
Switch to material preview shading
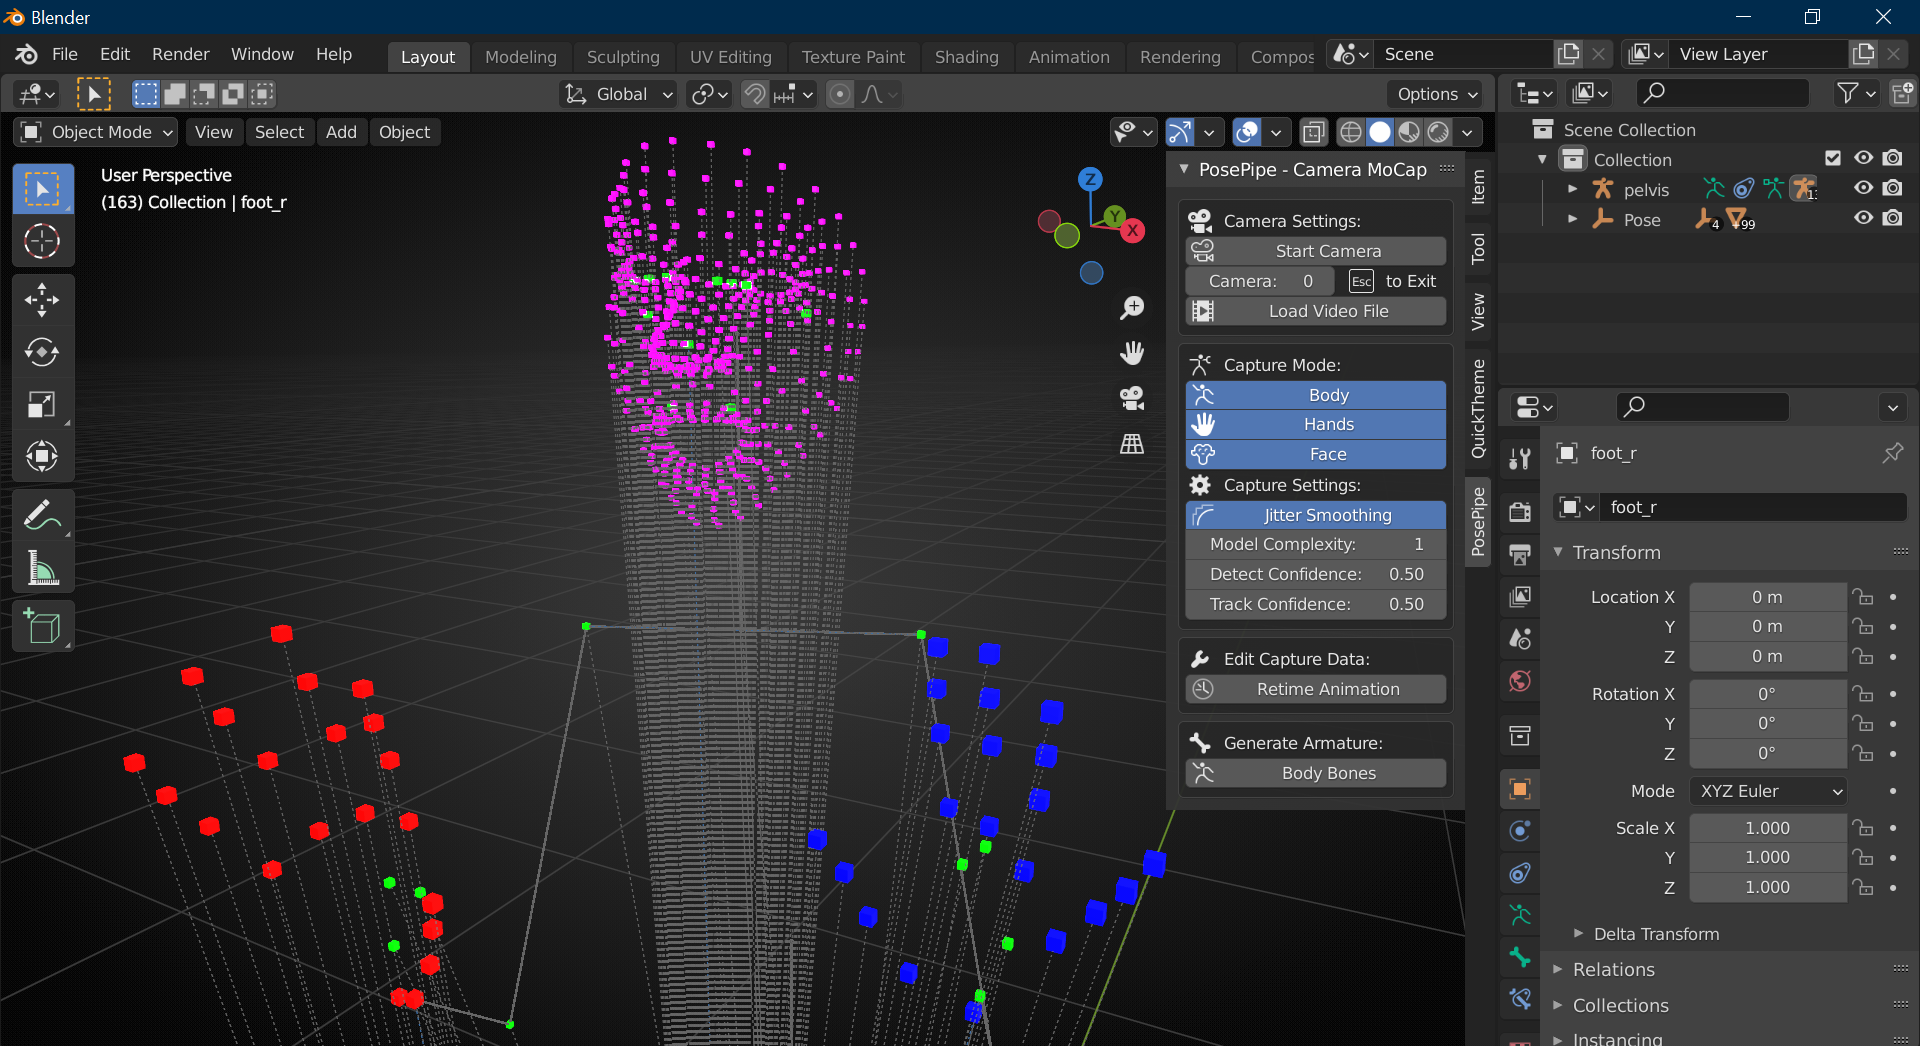pyautogui.click(x=1409, y=132)
